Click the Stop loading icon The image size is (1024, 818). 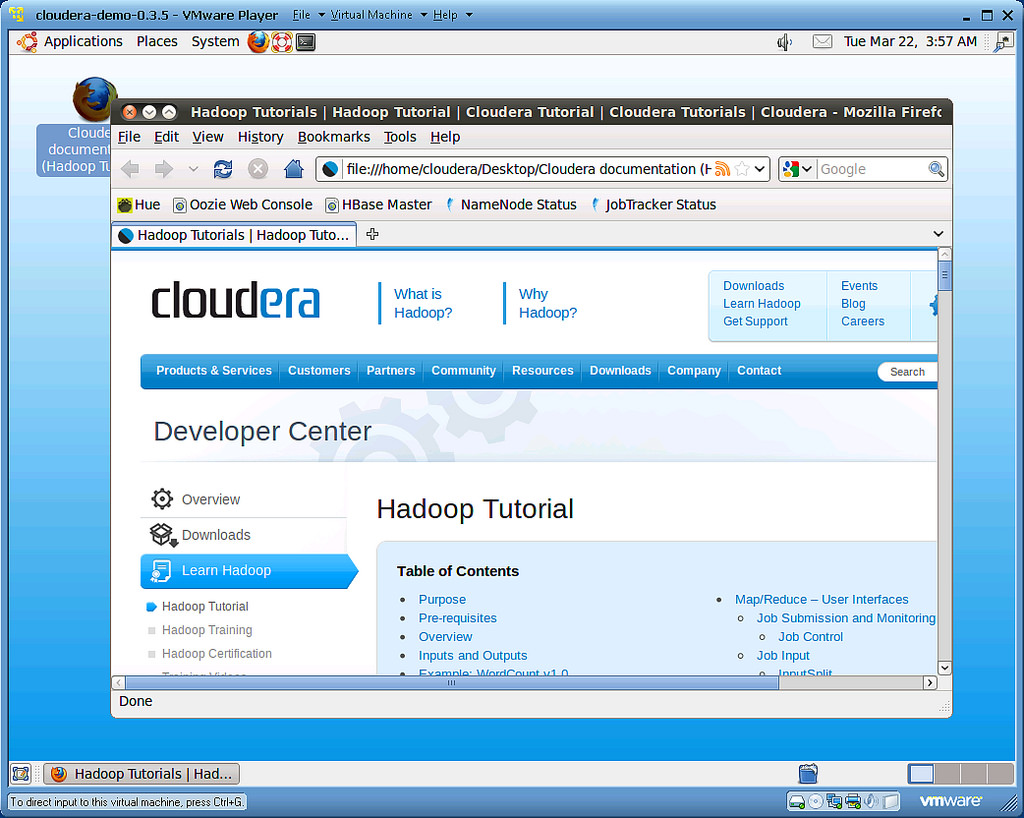pyautogui.click(x=257, y=168)
